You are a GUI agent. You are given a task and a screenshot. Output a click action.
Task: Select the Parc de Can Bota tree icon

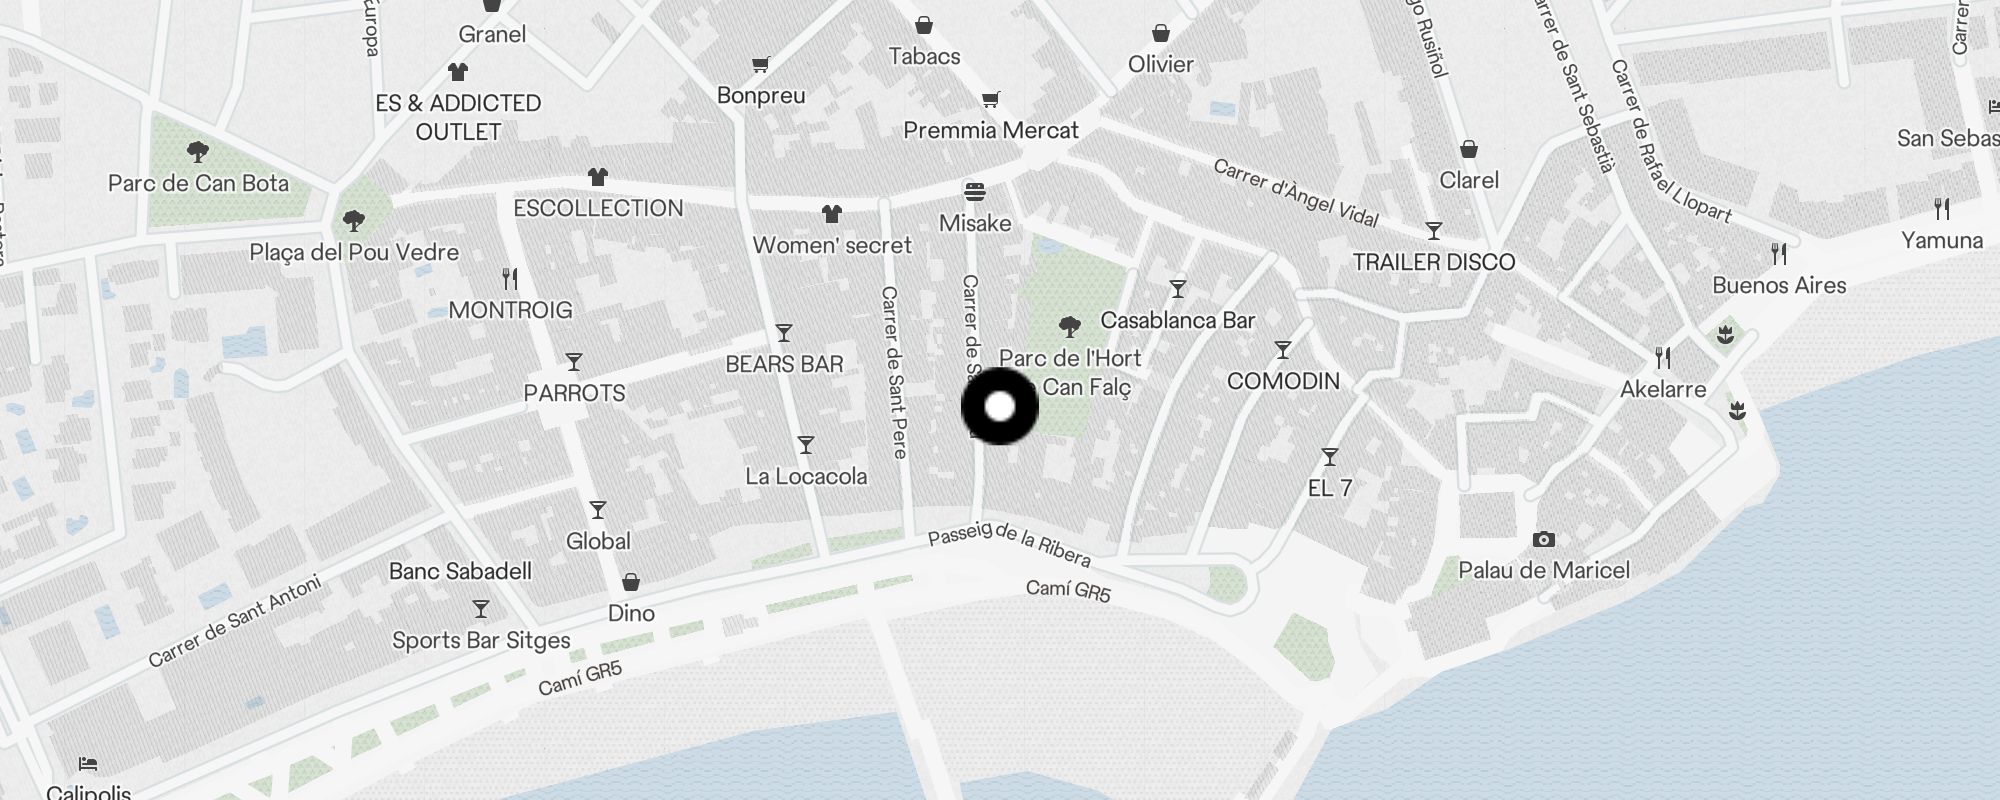(198, 152)
